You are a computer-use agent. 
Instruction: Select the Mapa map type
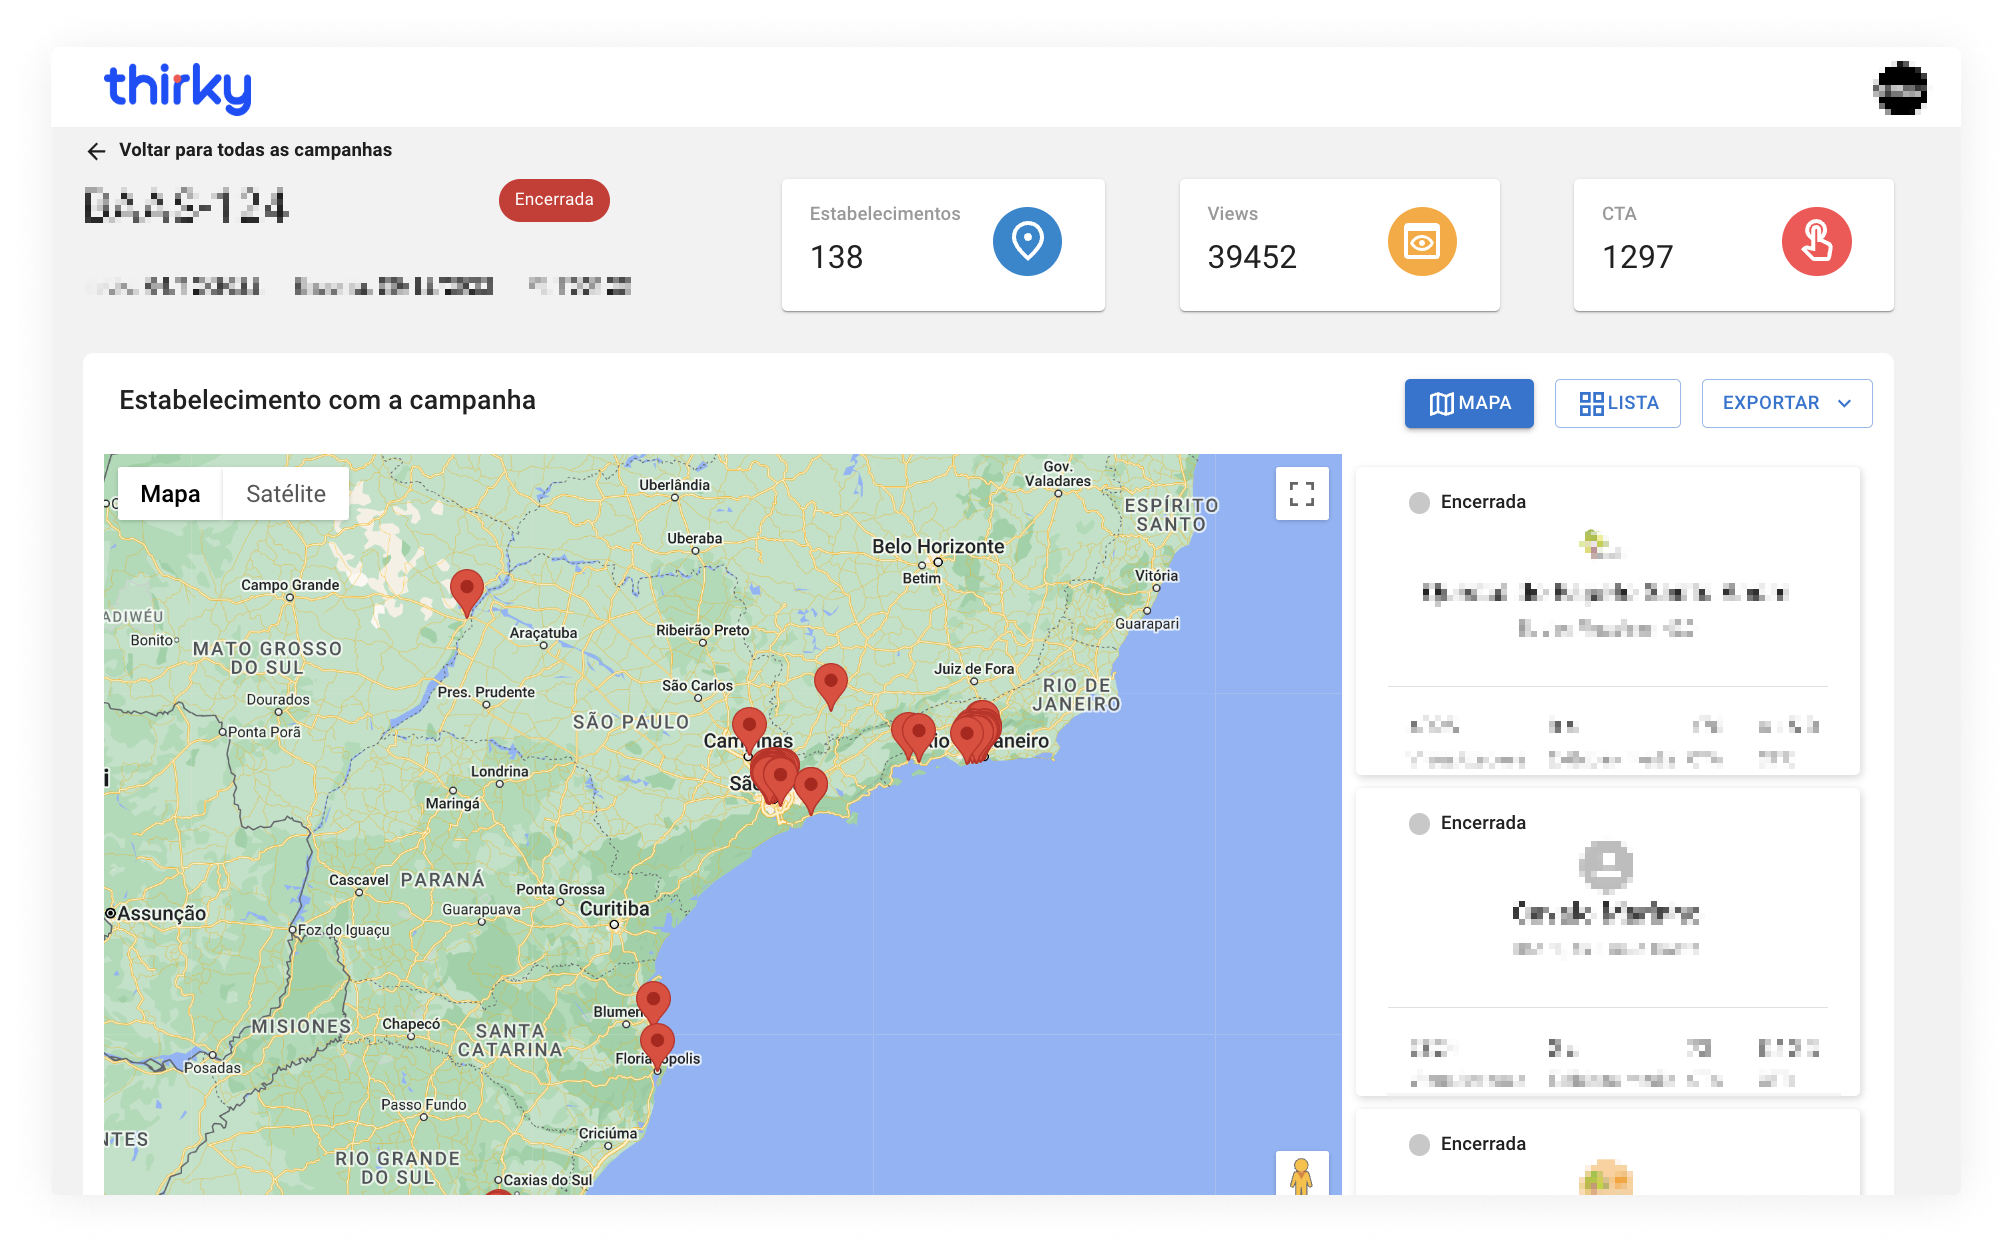pos(170,494)
